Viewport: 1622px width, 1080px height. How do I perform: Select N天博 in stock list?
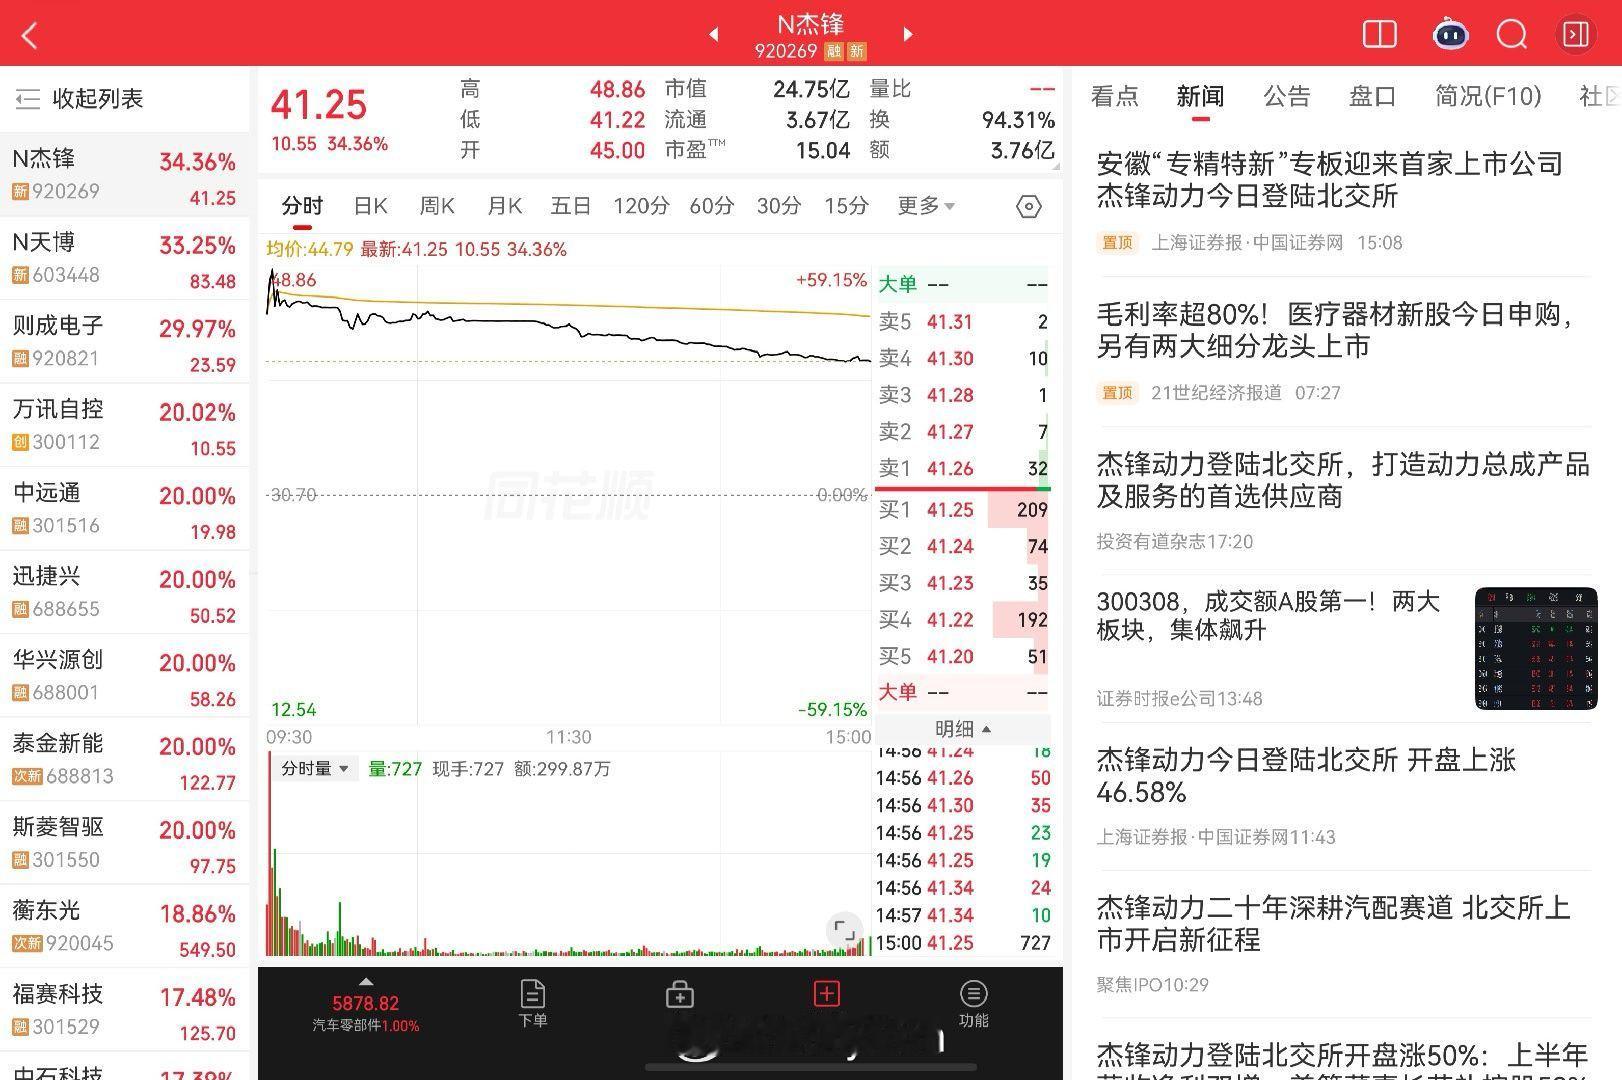(x=124, y=258)
